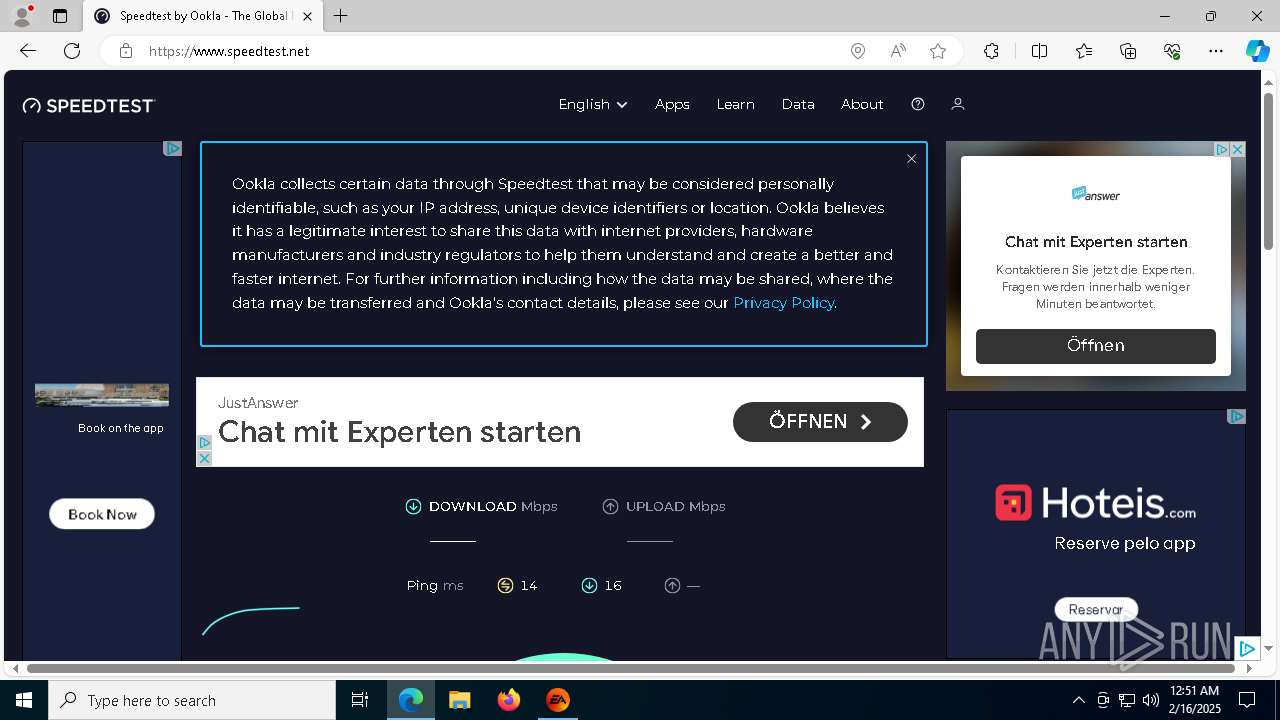Open the Windows Start menu
1280x720 pixels.
point(24,700)
